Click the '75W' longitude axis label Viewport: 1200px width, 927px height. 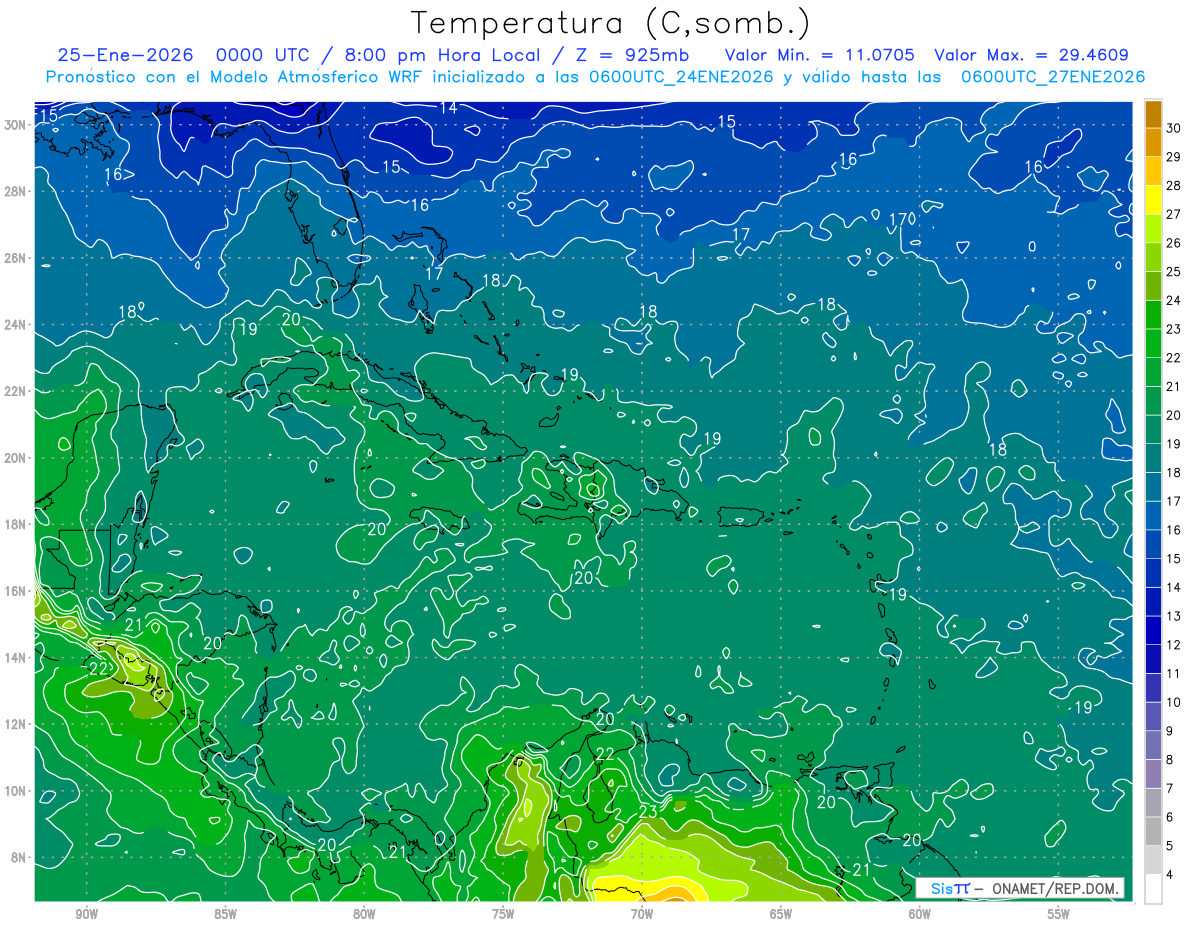tap(503, 914)
